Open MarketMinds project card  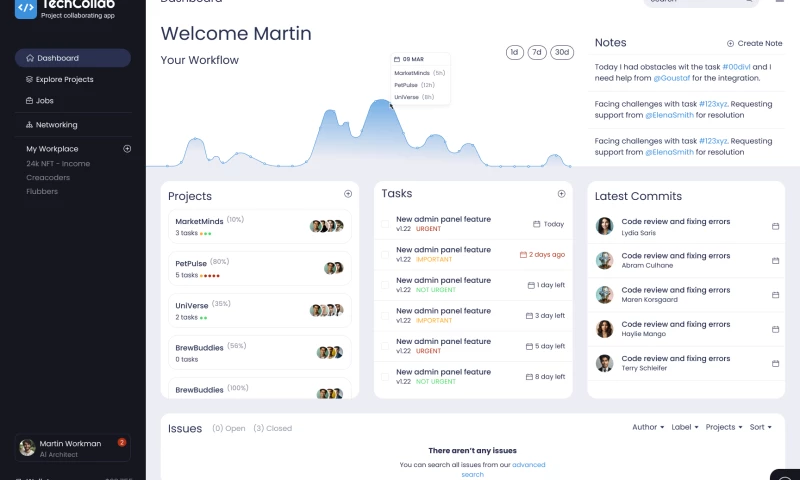coord(260,226)
